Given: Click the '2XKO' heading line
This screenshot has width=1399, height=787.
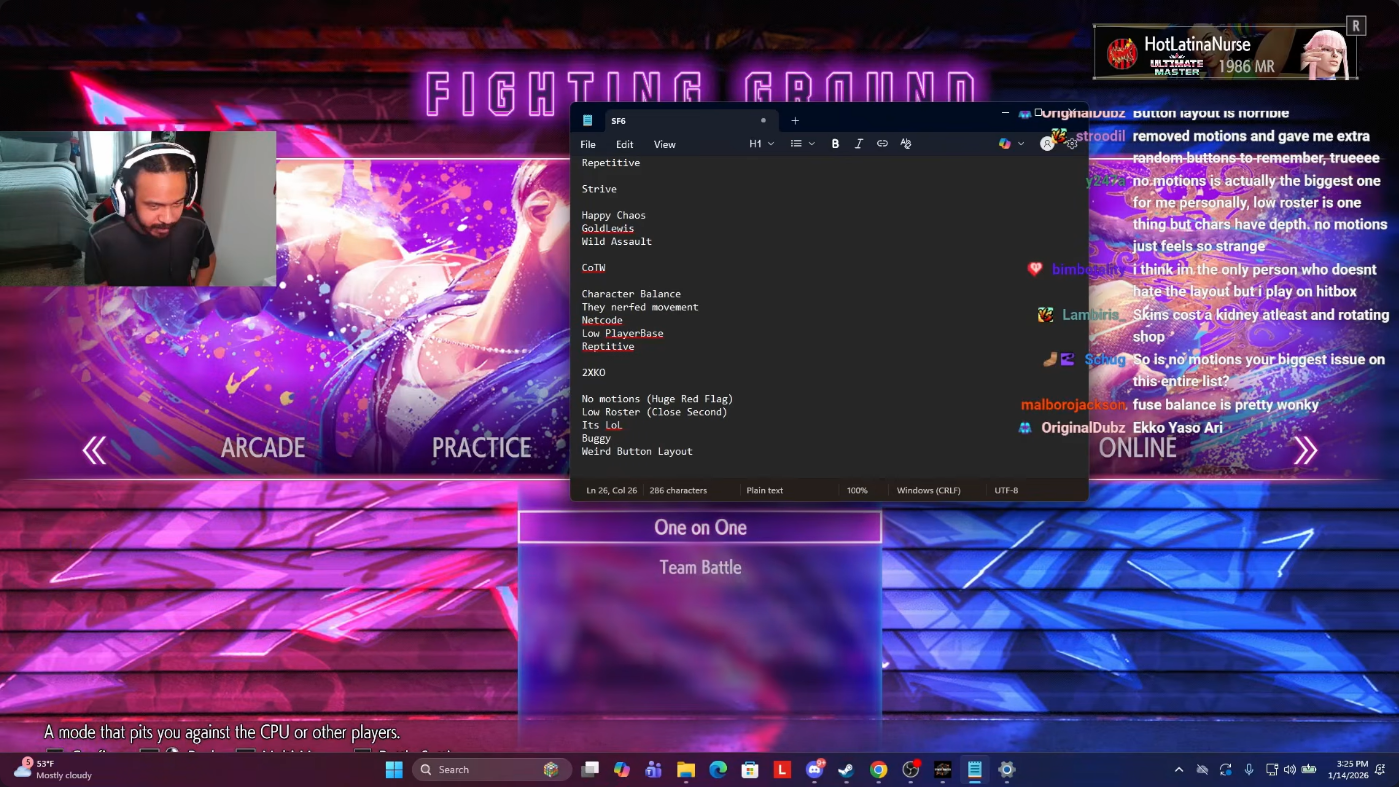Looking at the screenshot, I should [x=593, y=373].
